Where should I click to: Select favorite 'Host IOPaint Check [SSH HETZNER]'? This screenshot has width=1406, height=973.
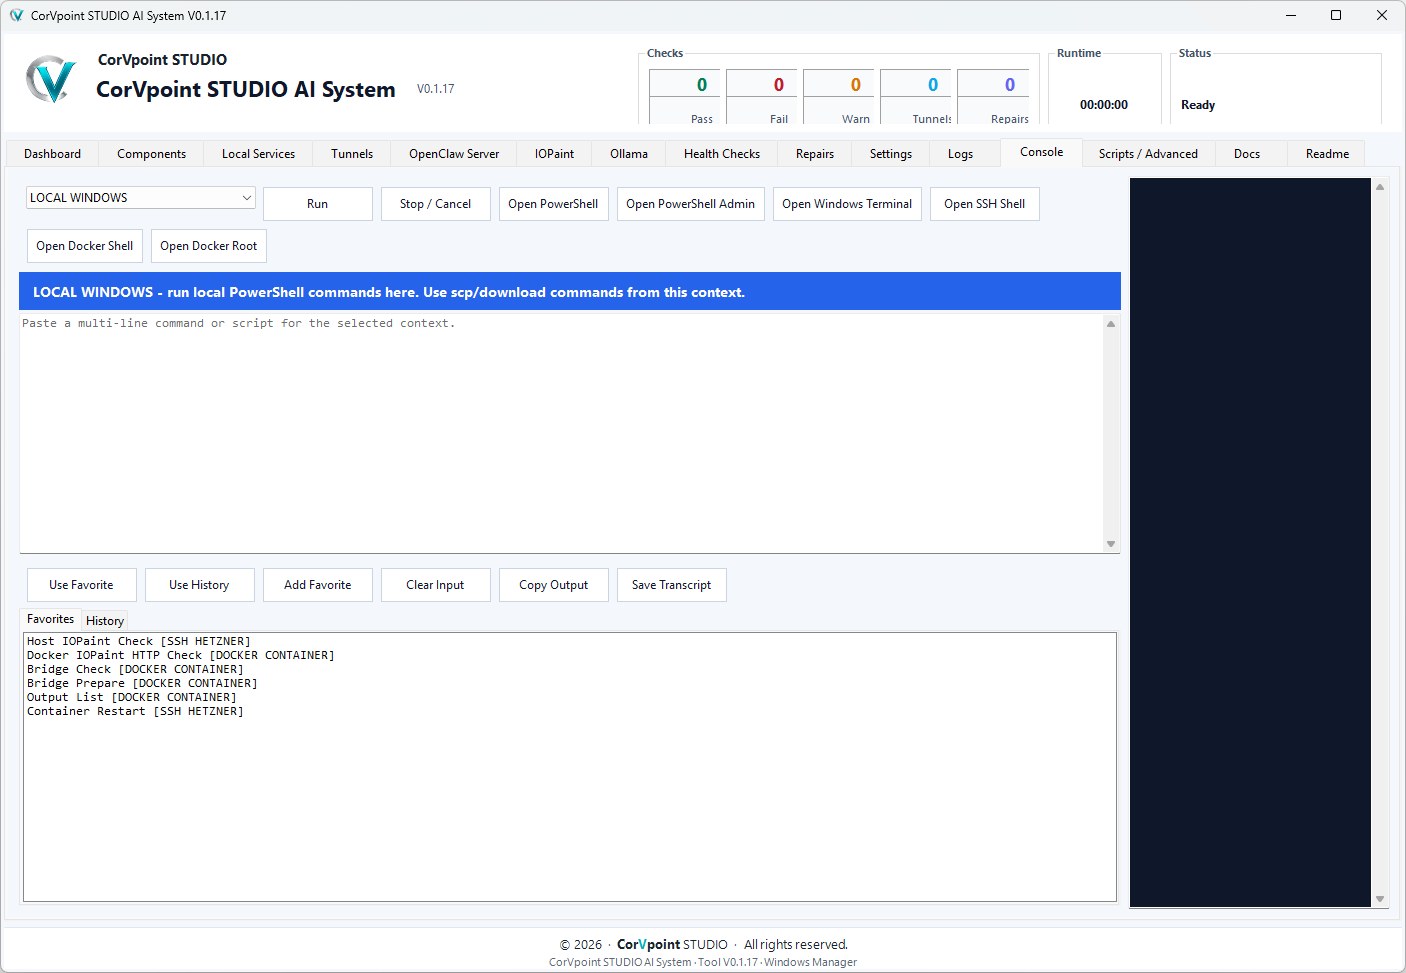click(x=139, y=642)
